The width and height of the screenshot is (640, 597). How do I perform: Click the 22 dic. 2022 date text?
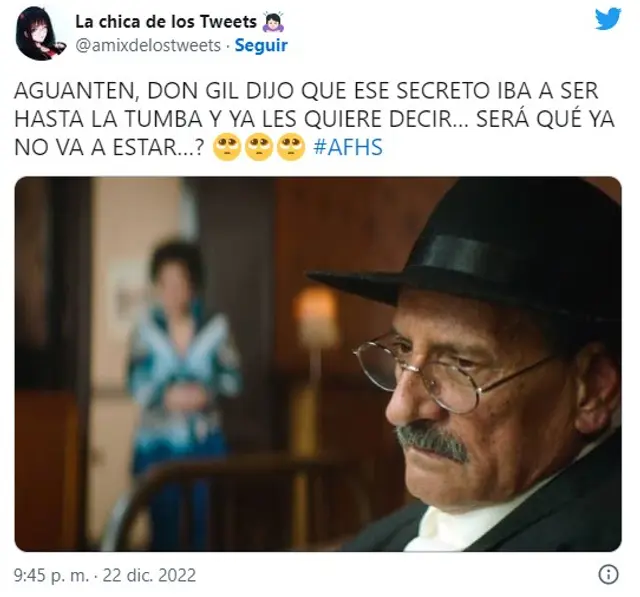[x=149, y=575]
